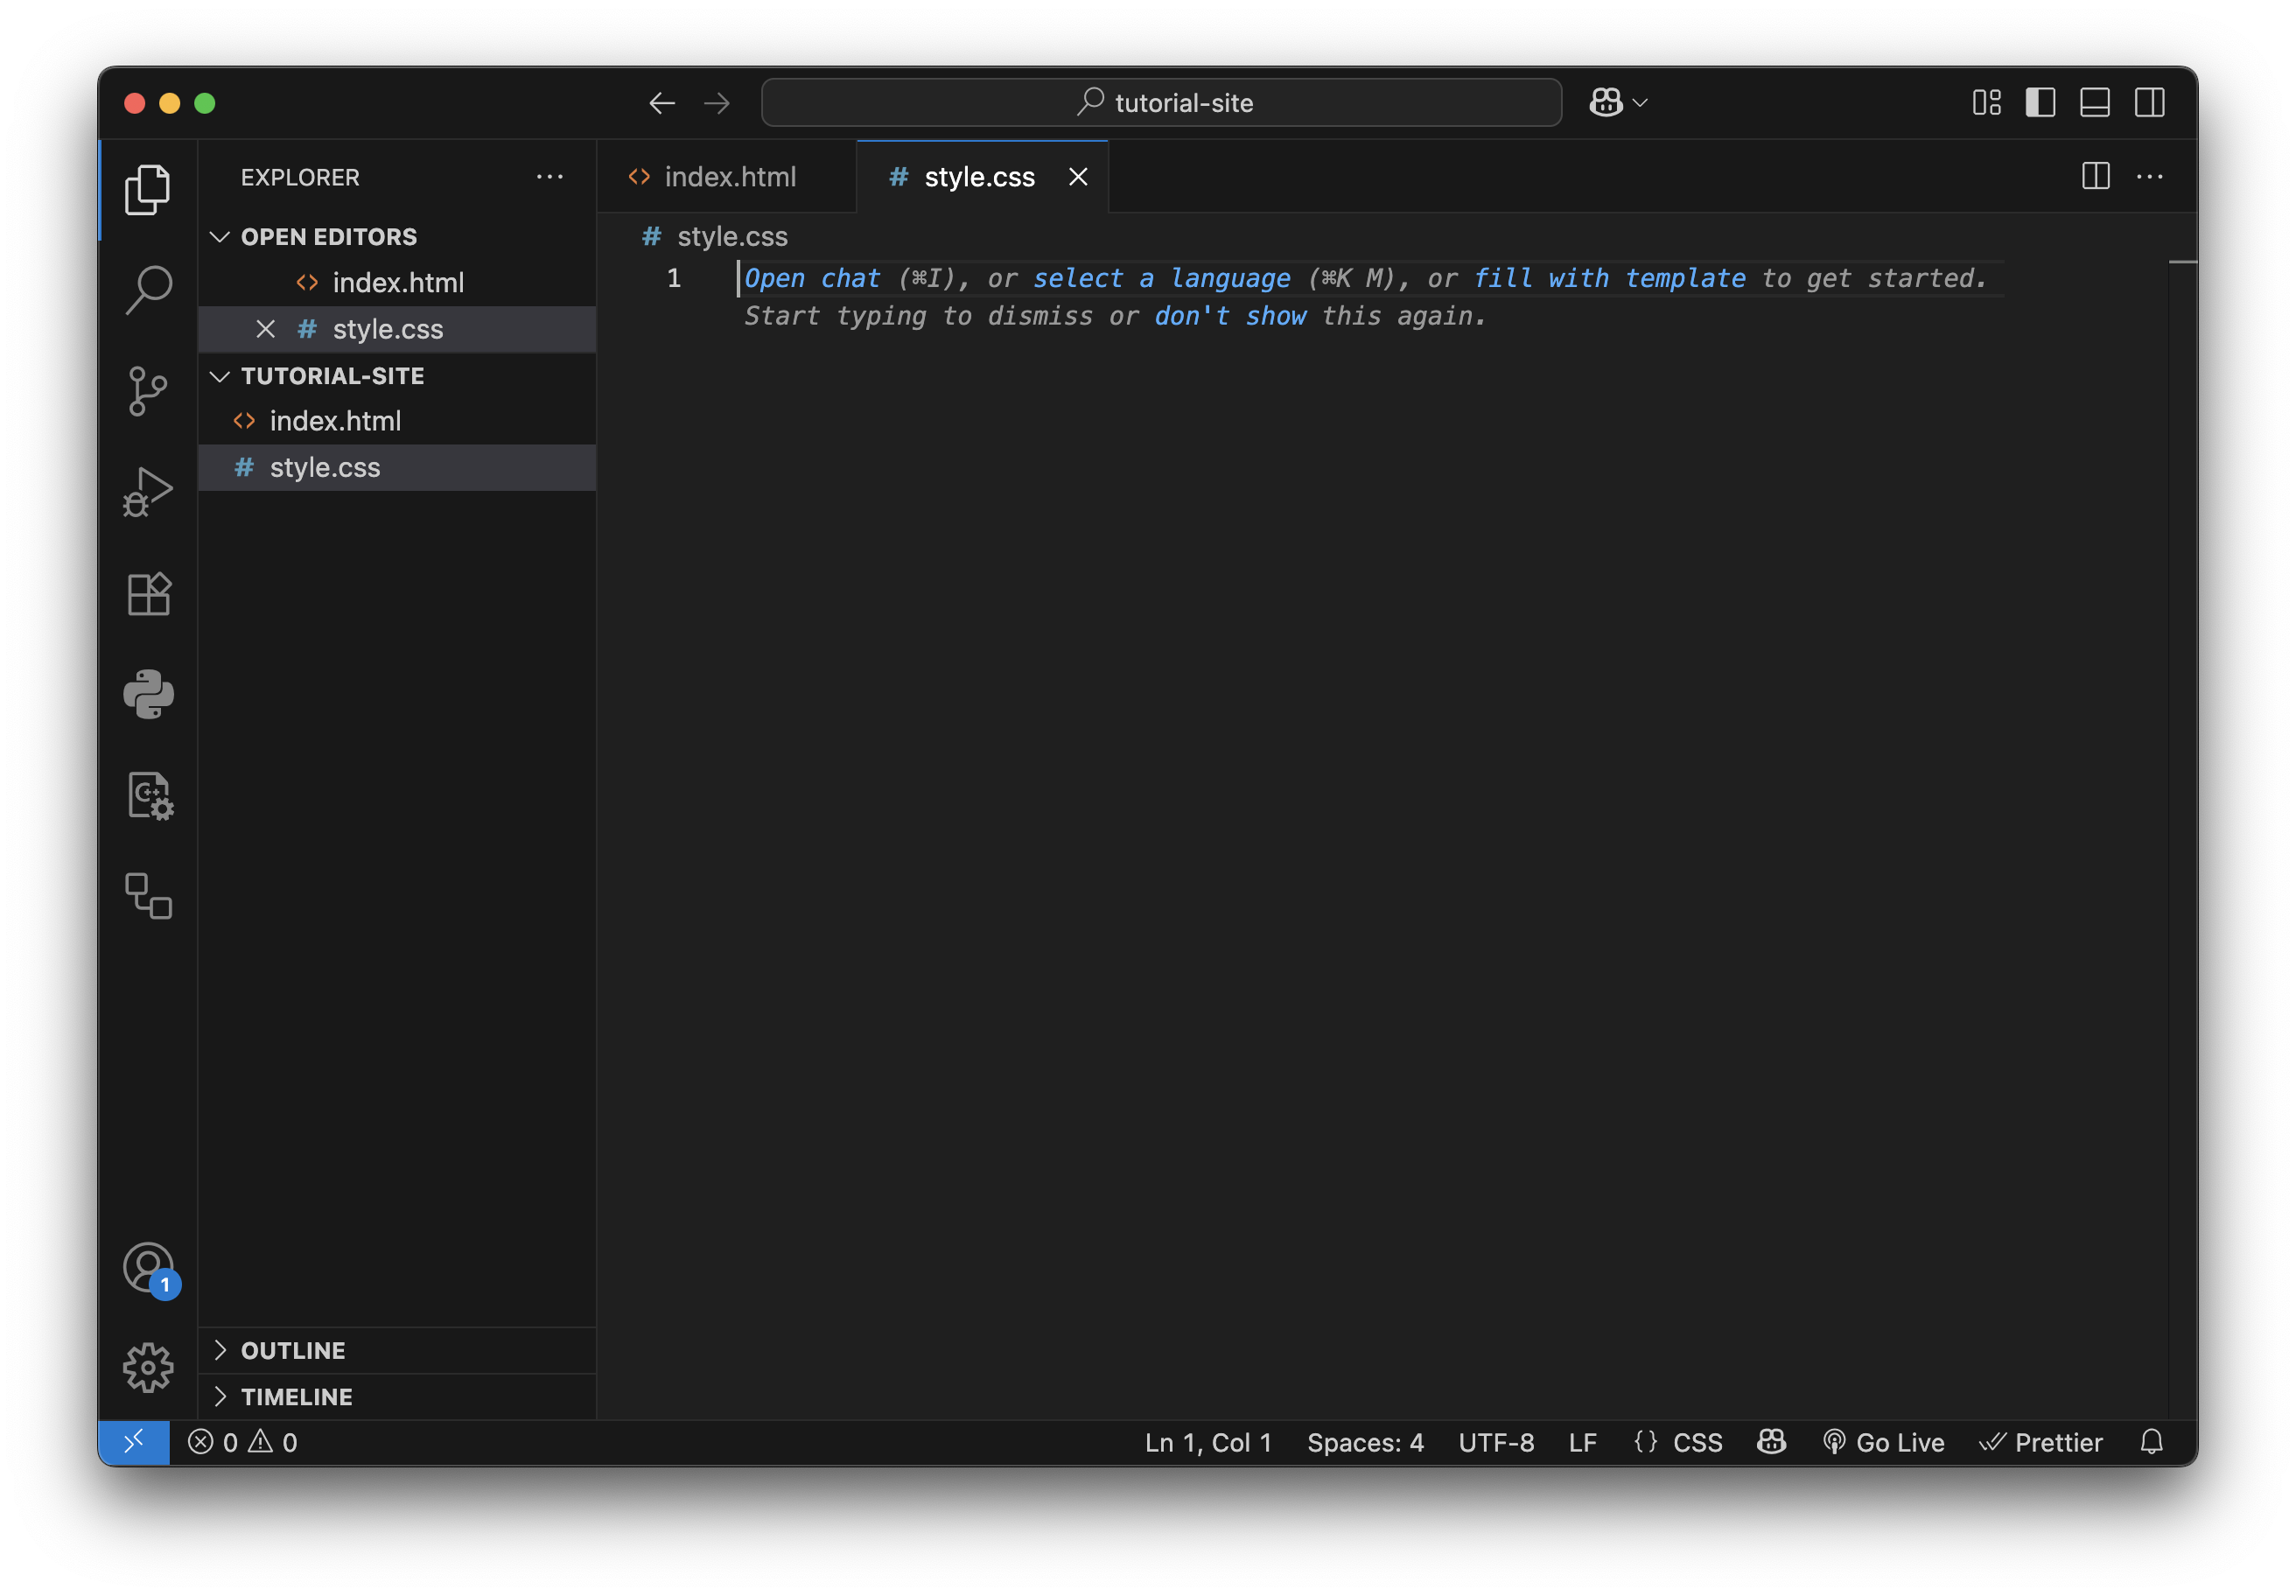Open the Manage gear menu

[148, 1368]
